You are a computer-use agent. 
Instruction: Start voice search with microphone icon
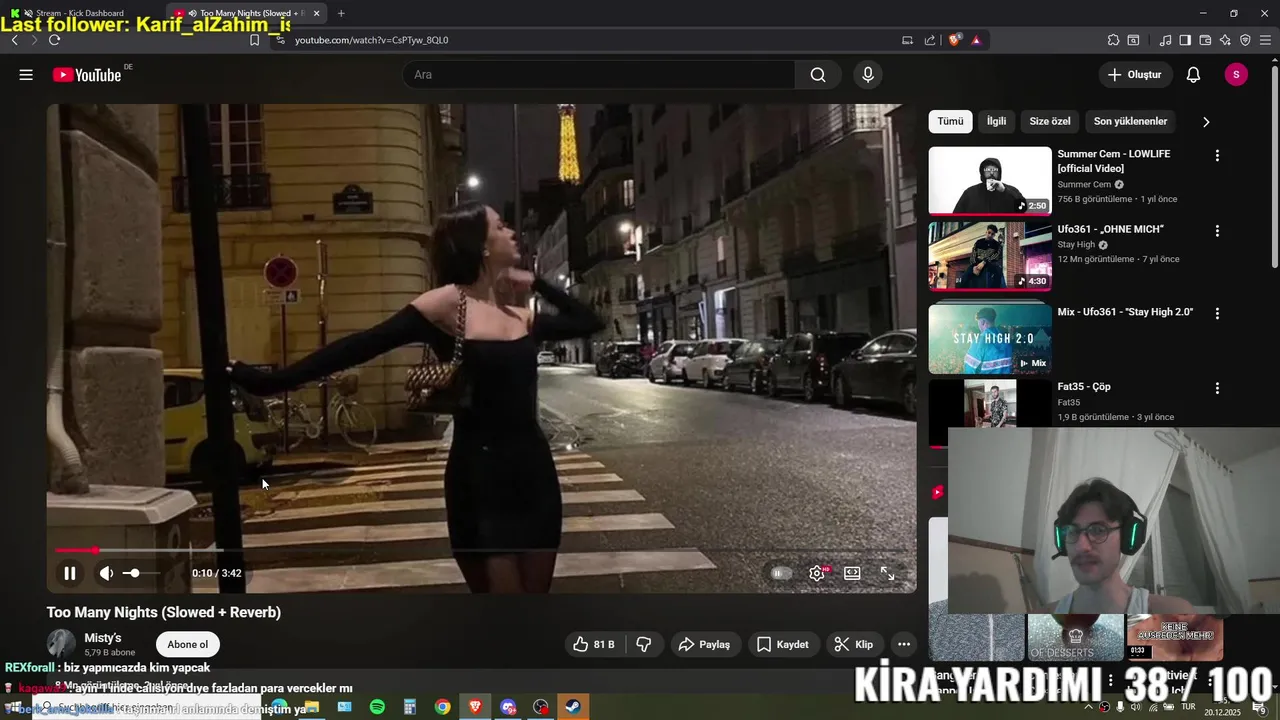[x=867, y=75]
